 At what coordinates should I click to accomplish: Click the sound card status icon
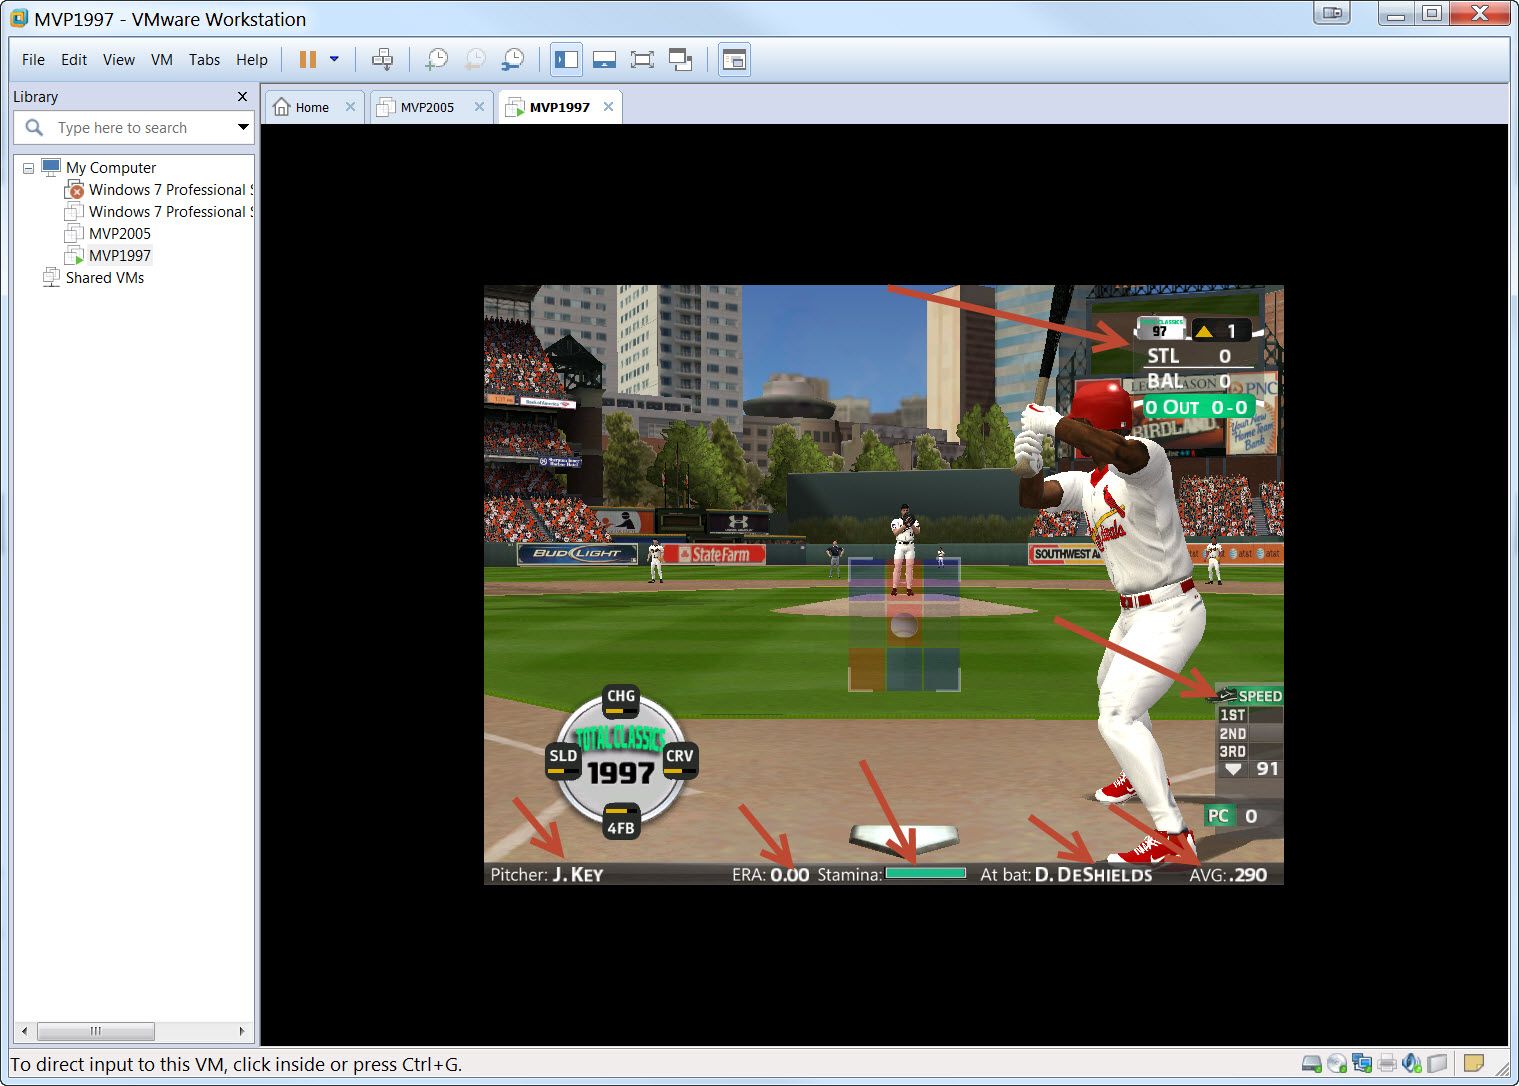(1411, 1063)
